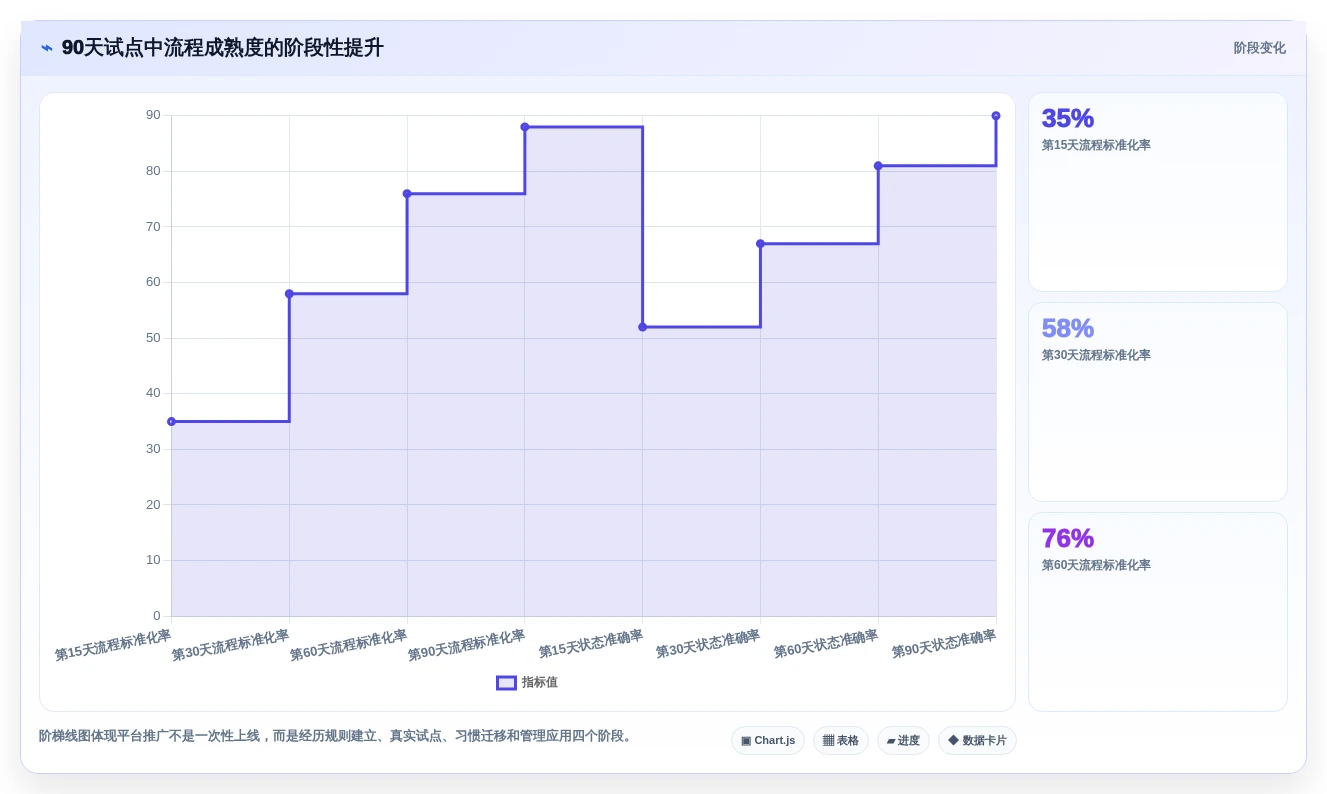
Task: Click x-axis label 第60天流程标准化率
Action: pos(348,645)
